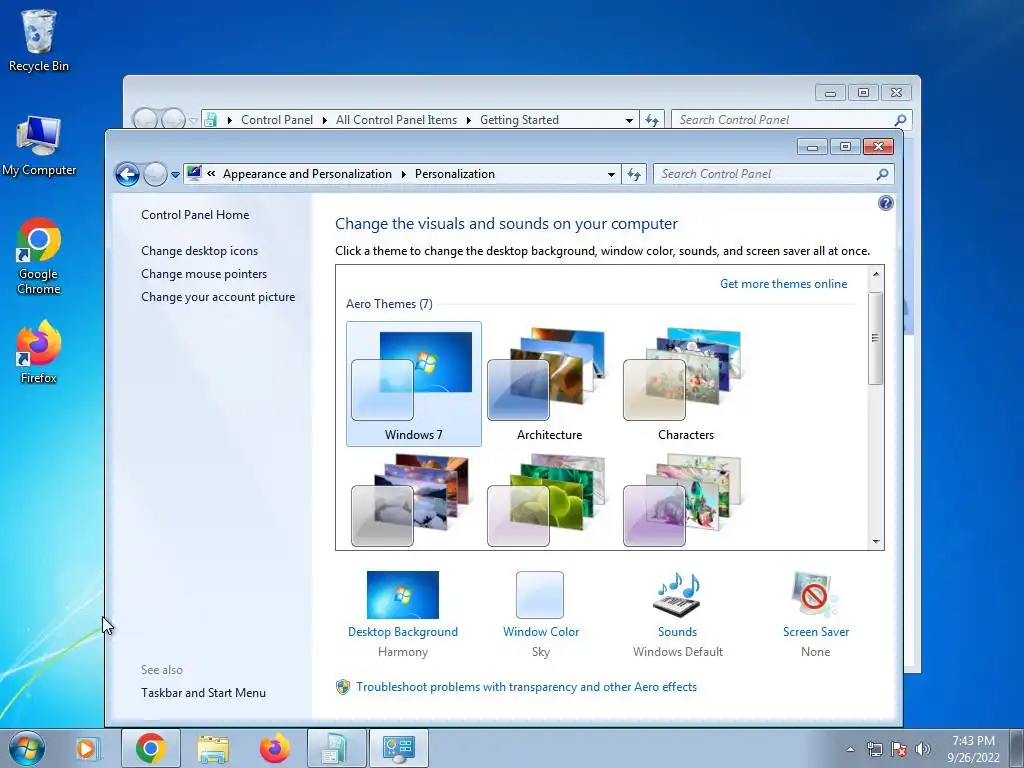Click Control Panel breadcrumb in Getting Started window
Image resolution: width=1024 pixels, height=768 pixels.
coord(277,120)
